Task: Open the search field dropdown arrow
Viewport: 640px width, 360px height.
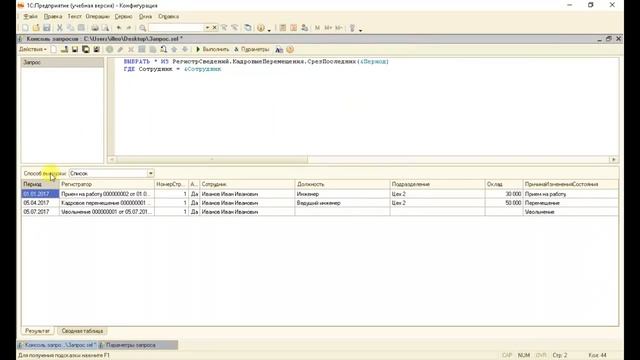Action: pos(207,28)
